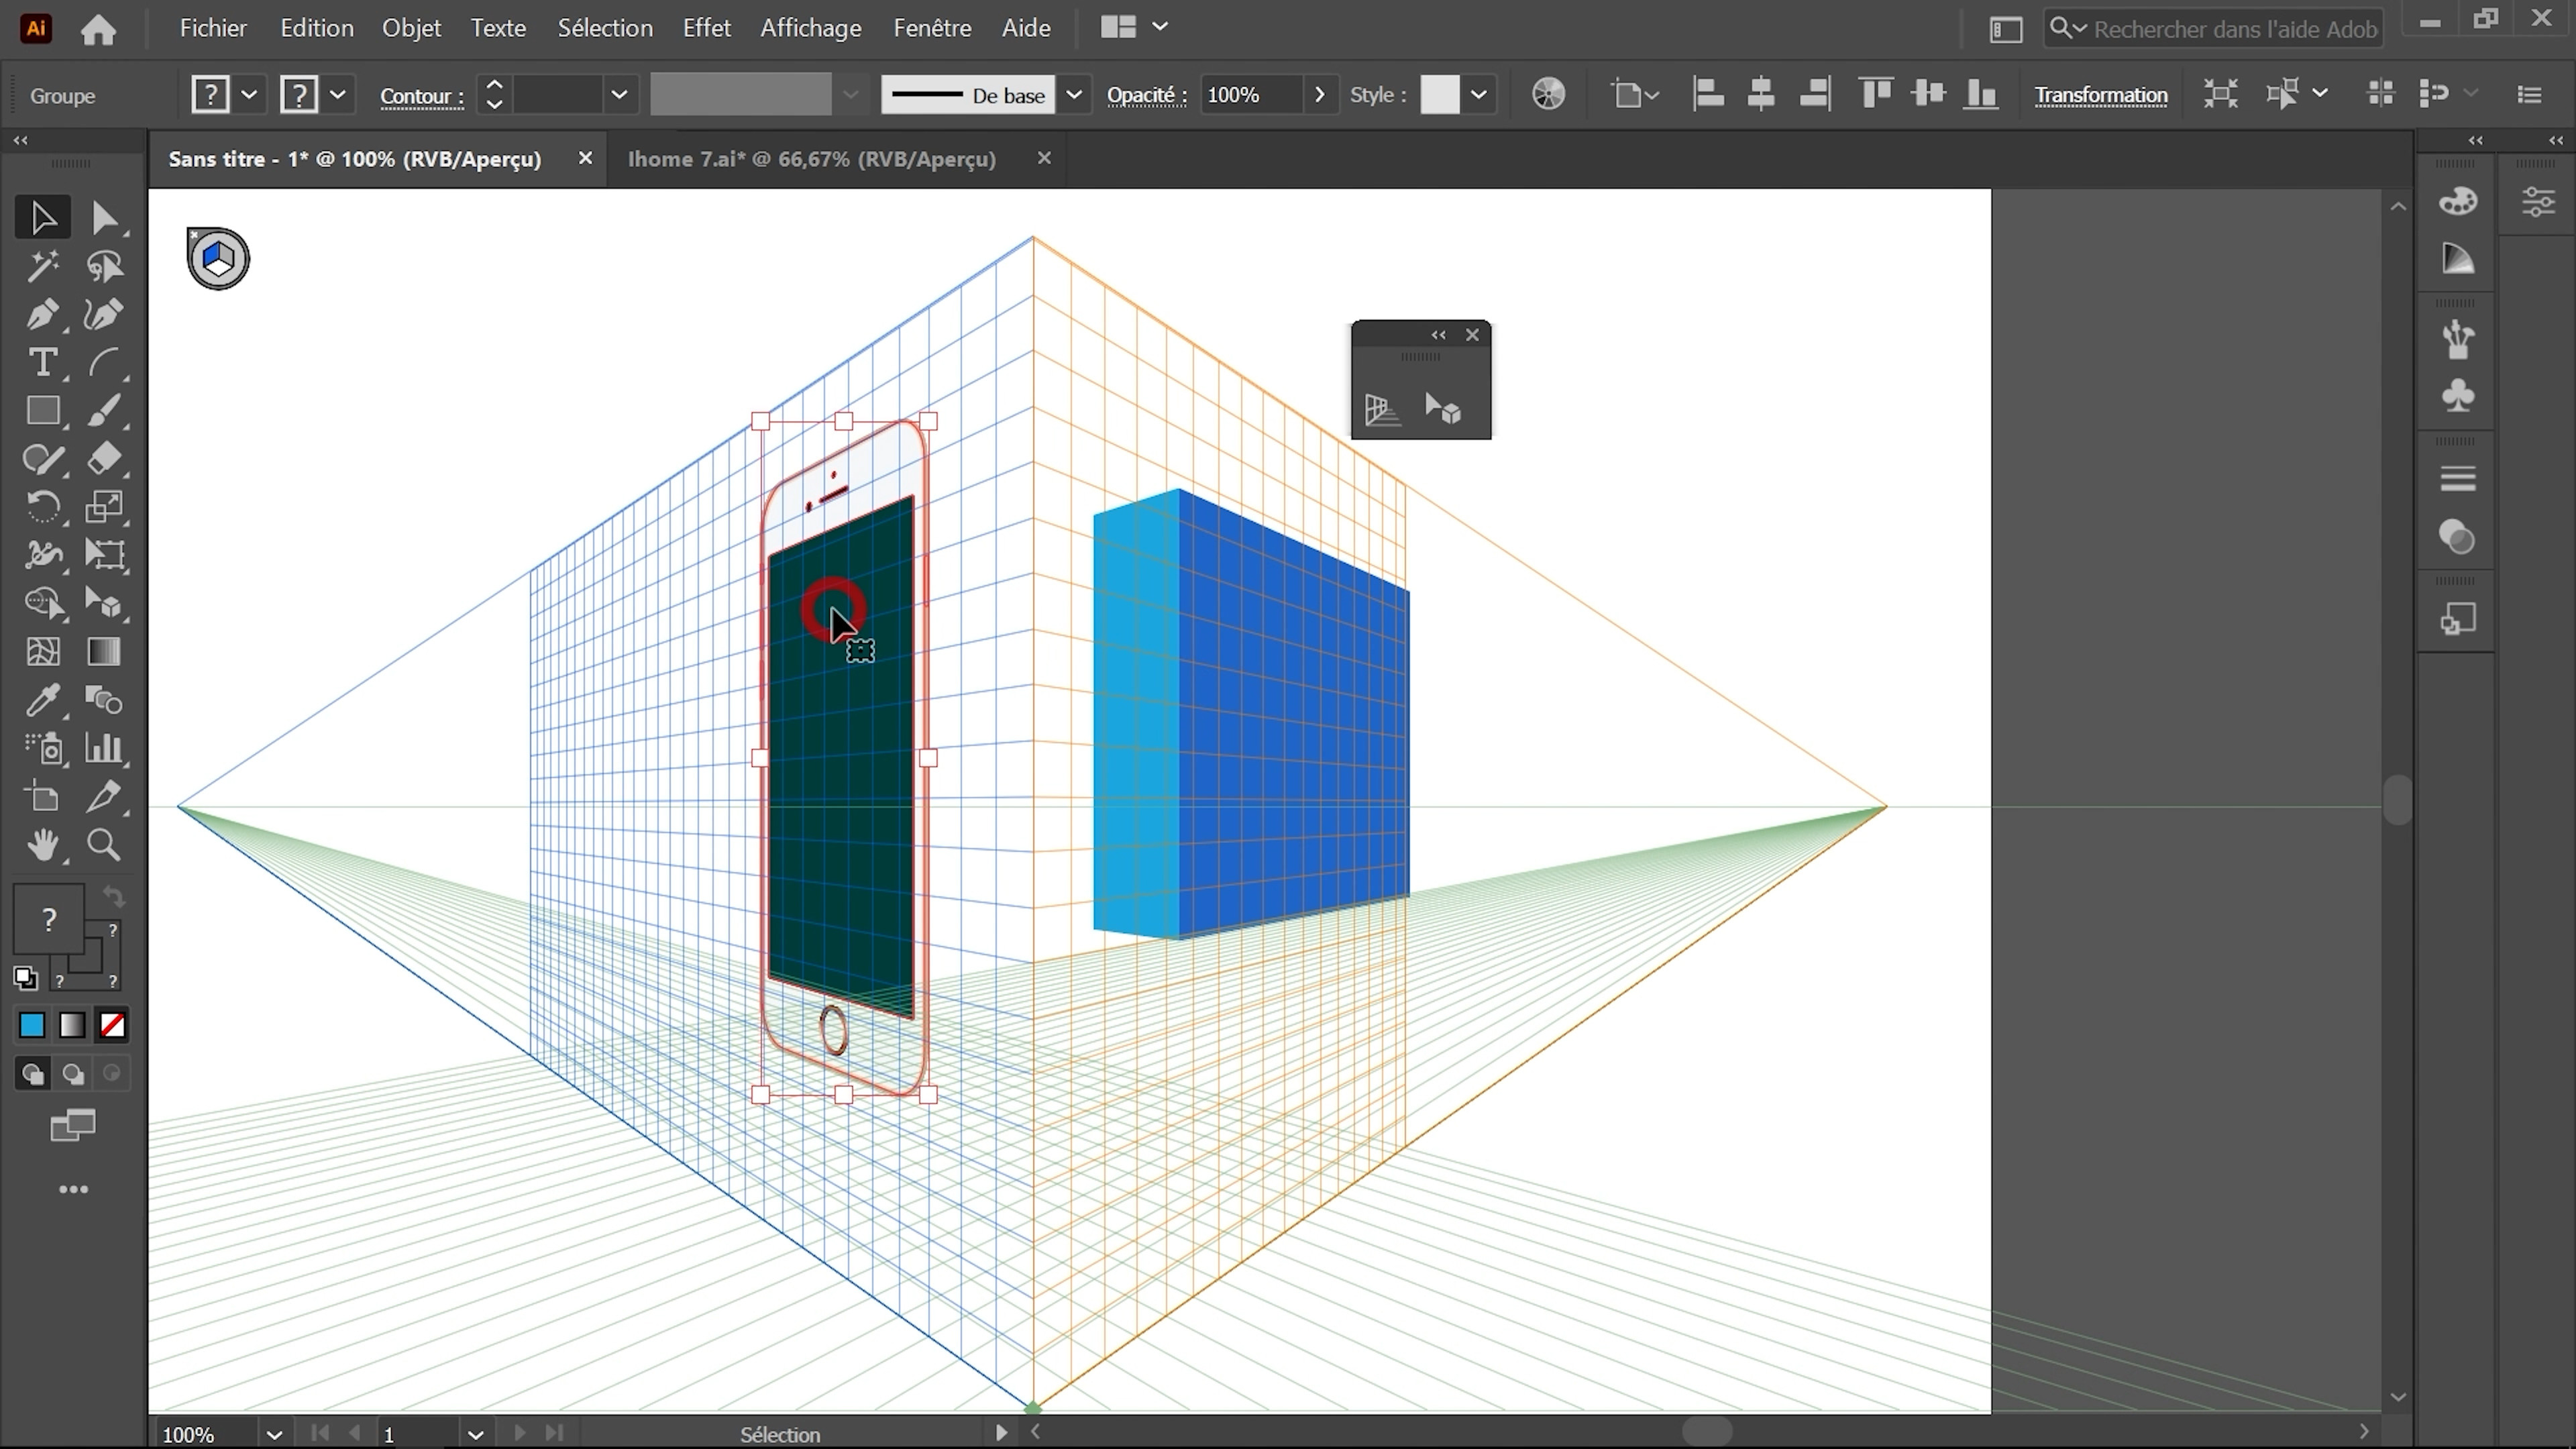The height and width of the screenshot is (1449, 2576).
Task: Select the Selection tool (black arrow)
Action: tap(42, 218)
